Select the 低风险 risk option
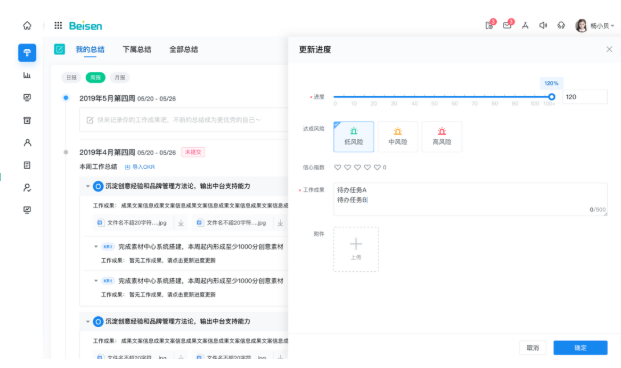The width and height of the screenshot is (621, 368). pyautogui.click(x=354, y=137)
